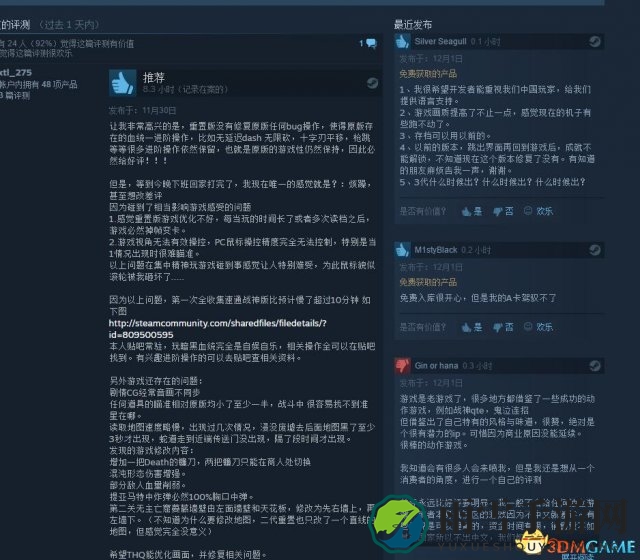Click the 推荐 recommendation title
The width and height of the screenshot is (640, 560).
[154, 78]
